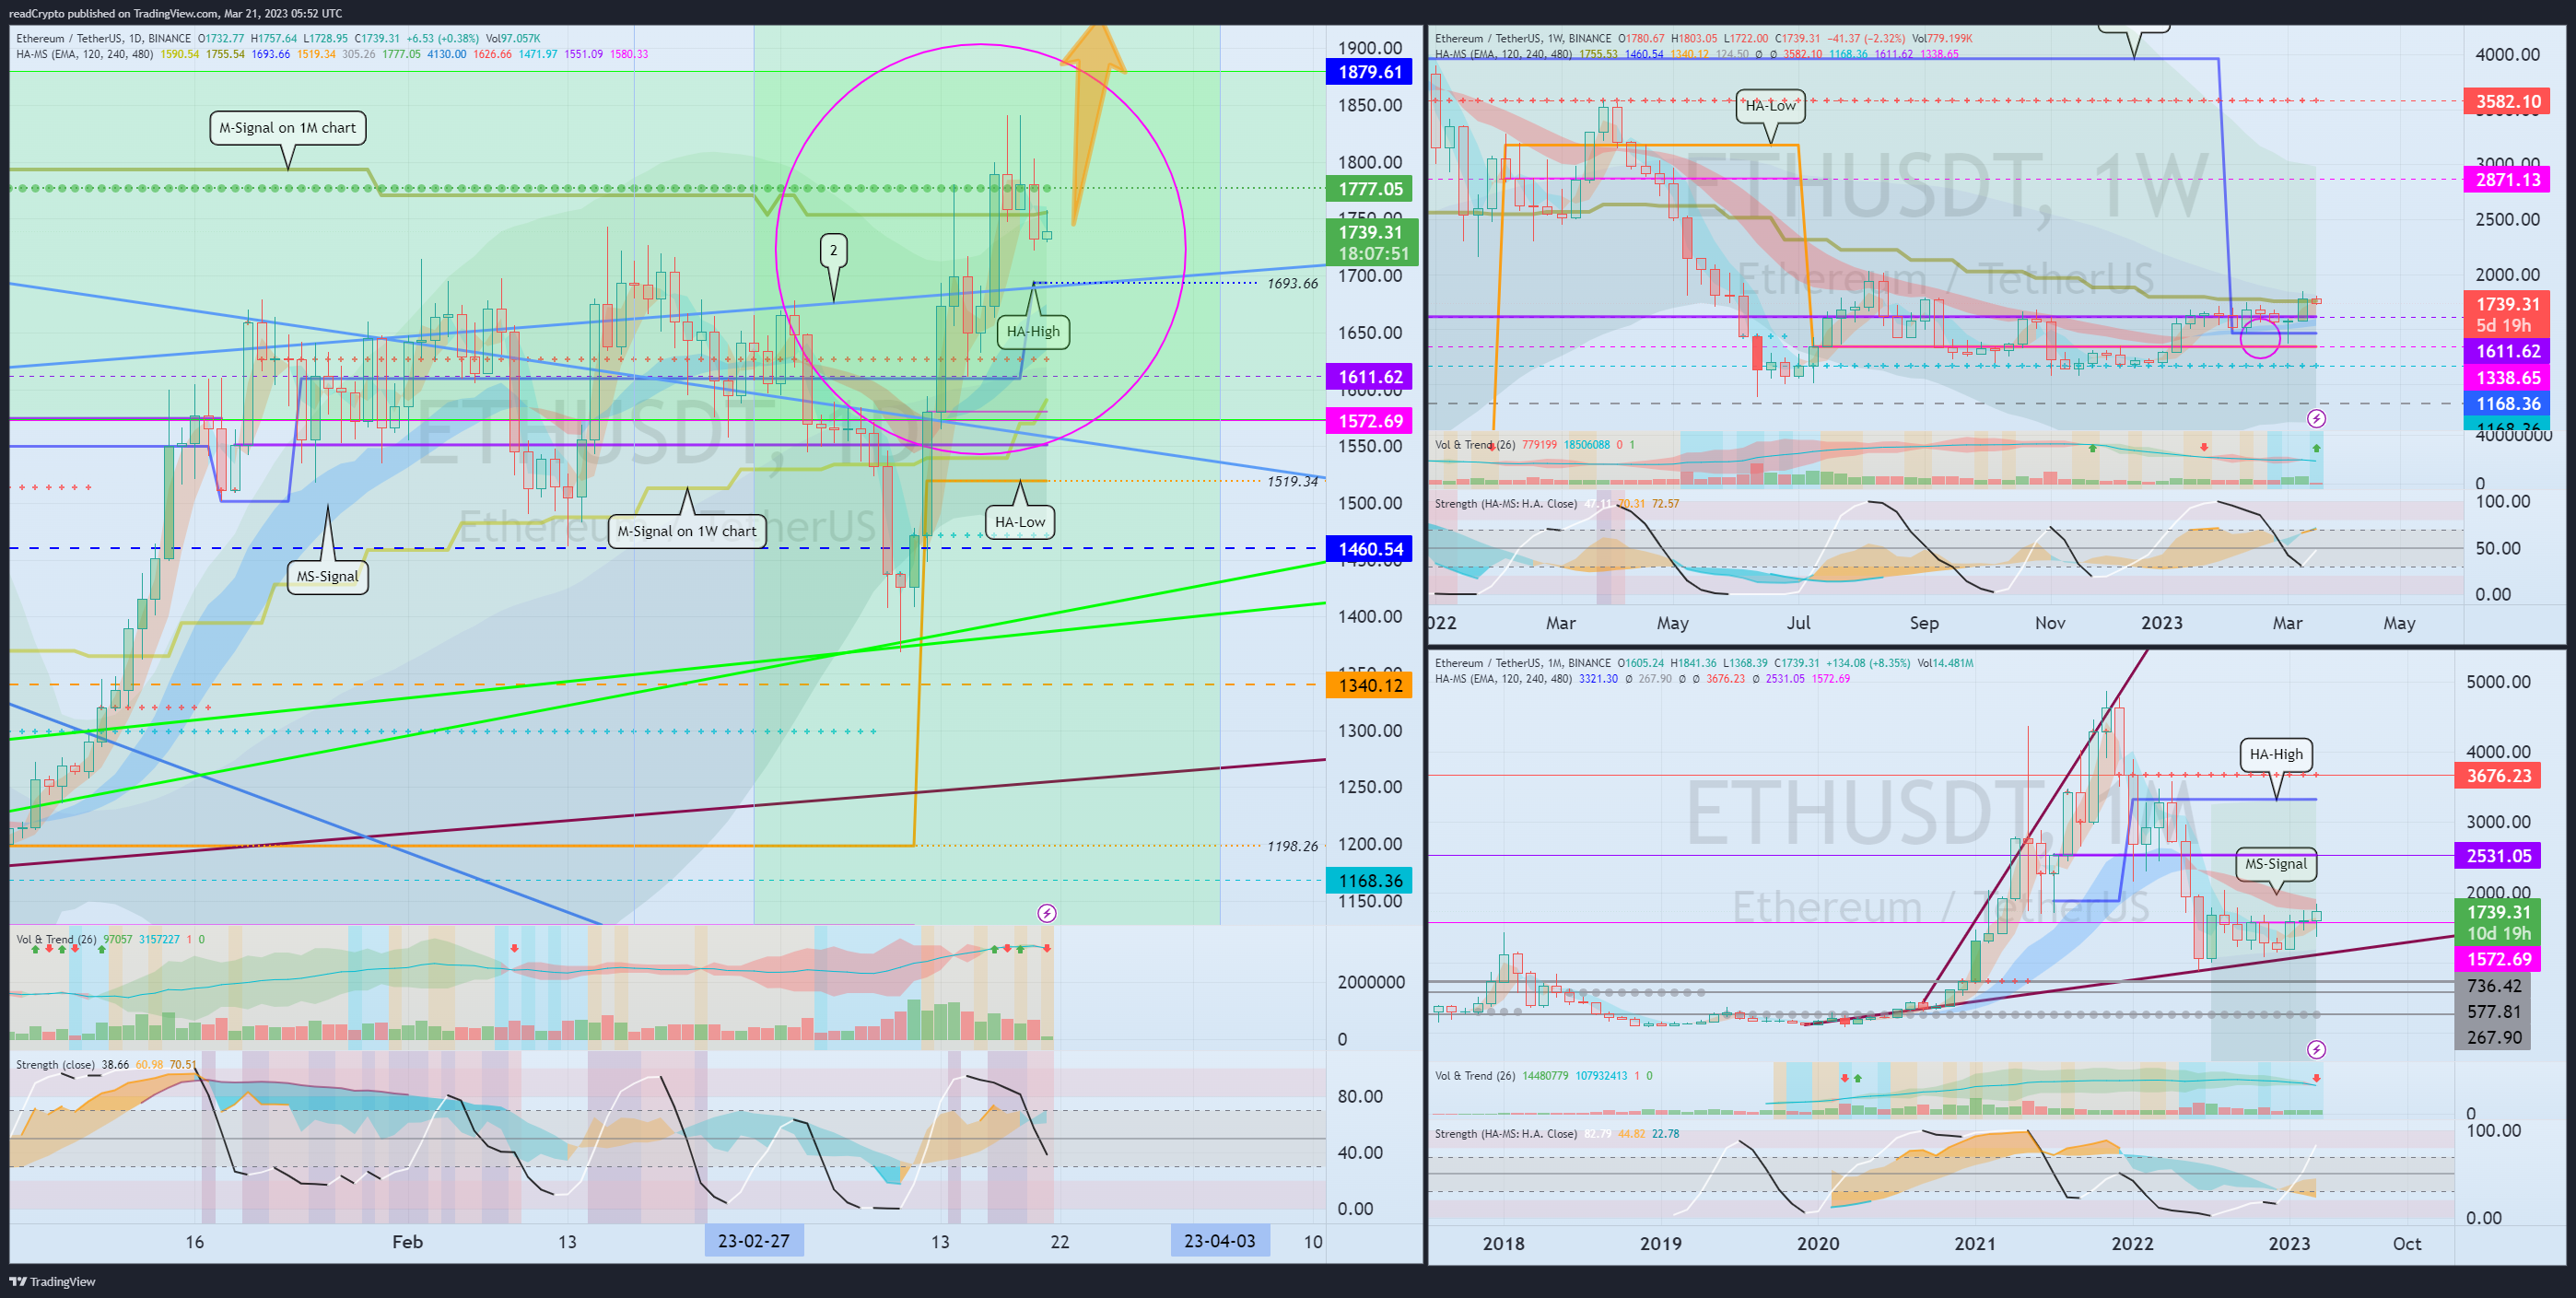
Task: Select the MS-Signal callout on monthly chart
Action: (2276, 864)
